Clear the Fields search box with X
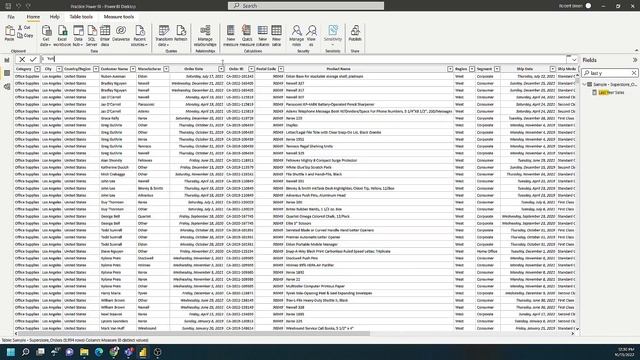This screenshot has width=640, height=360. (634, 73)
